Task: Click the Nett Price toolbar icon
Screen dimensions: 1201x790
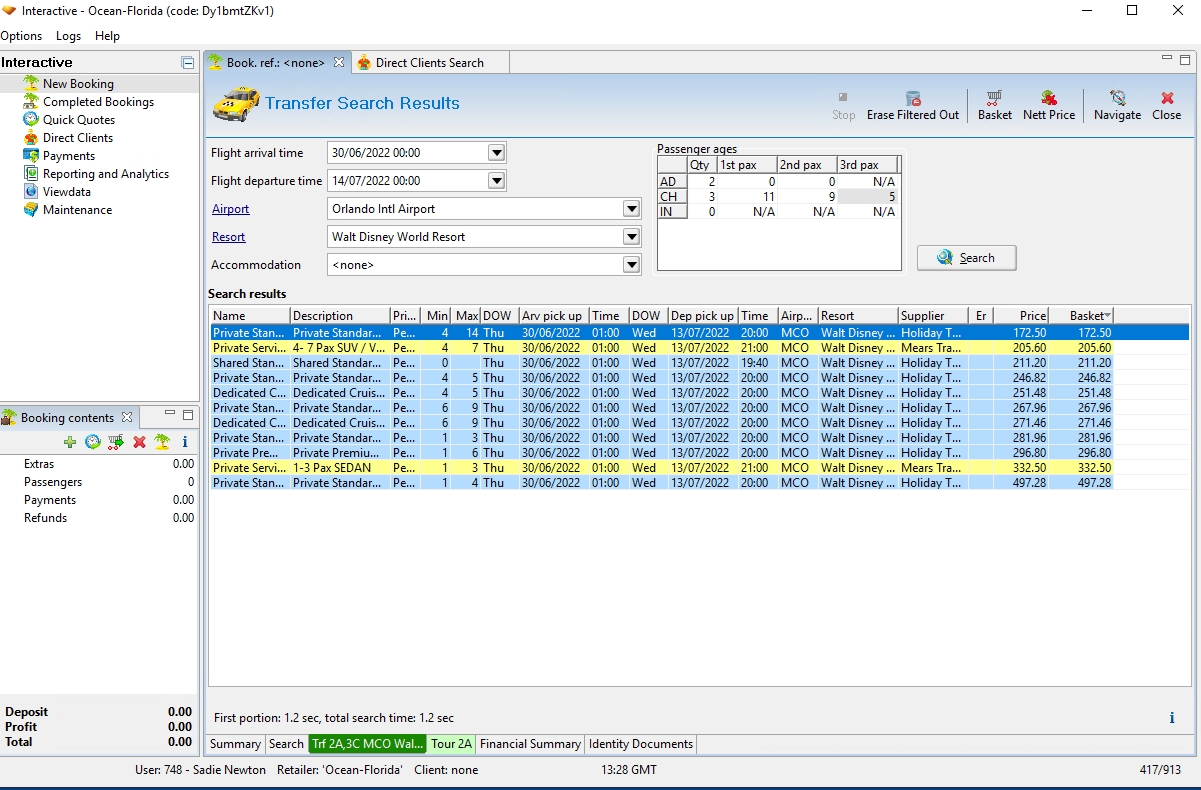Action: [x=1048, y=98]
